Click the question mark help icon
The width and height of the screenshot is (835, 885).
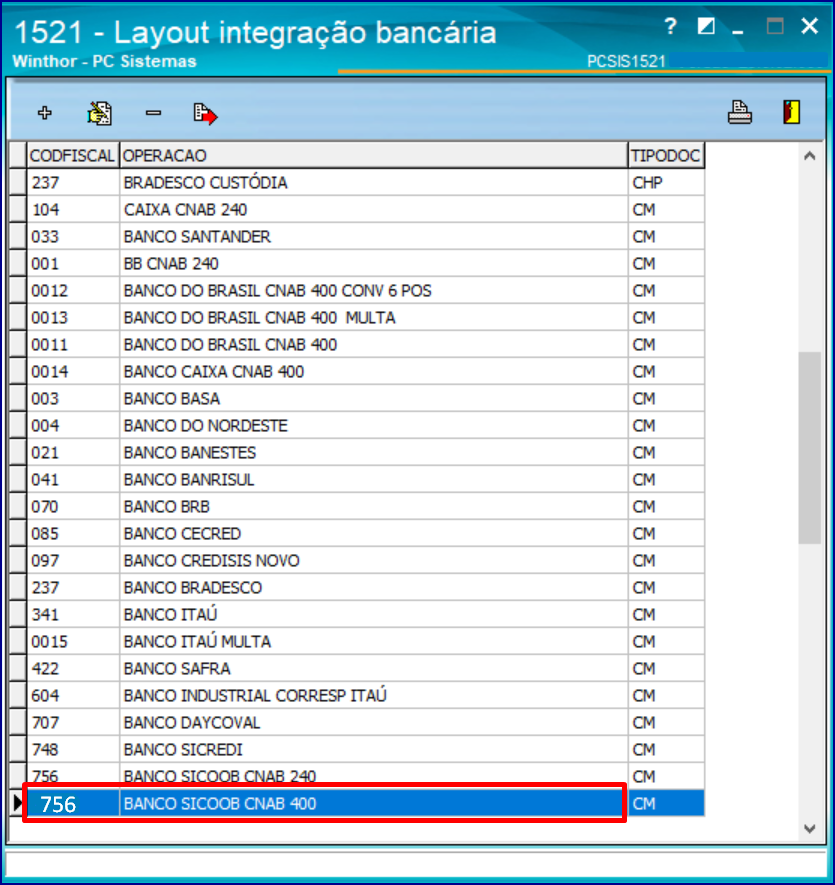point(670,26)
